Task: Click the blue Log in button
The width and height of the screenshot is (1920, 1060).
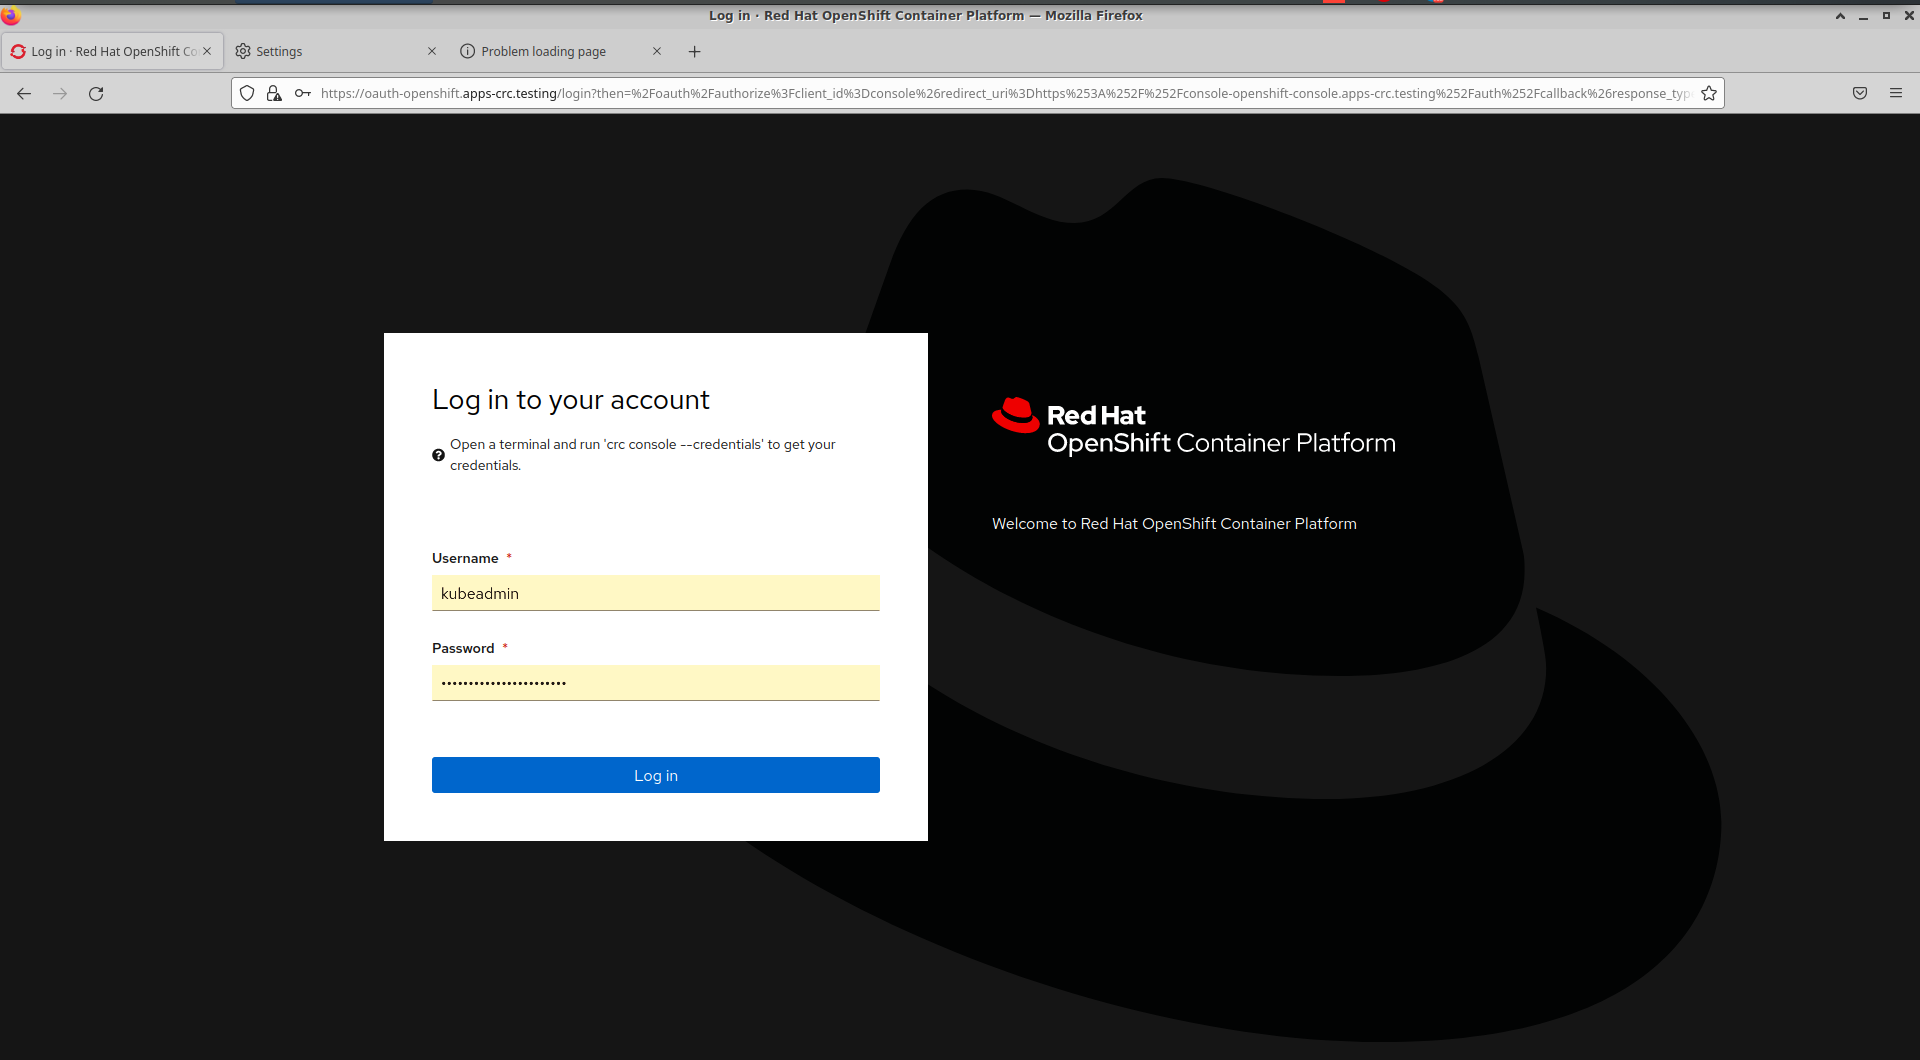Action: (x=656, y=775)
